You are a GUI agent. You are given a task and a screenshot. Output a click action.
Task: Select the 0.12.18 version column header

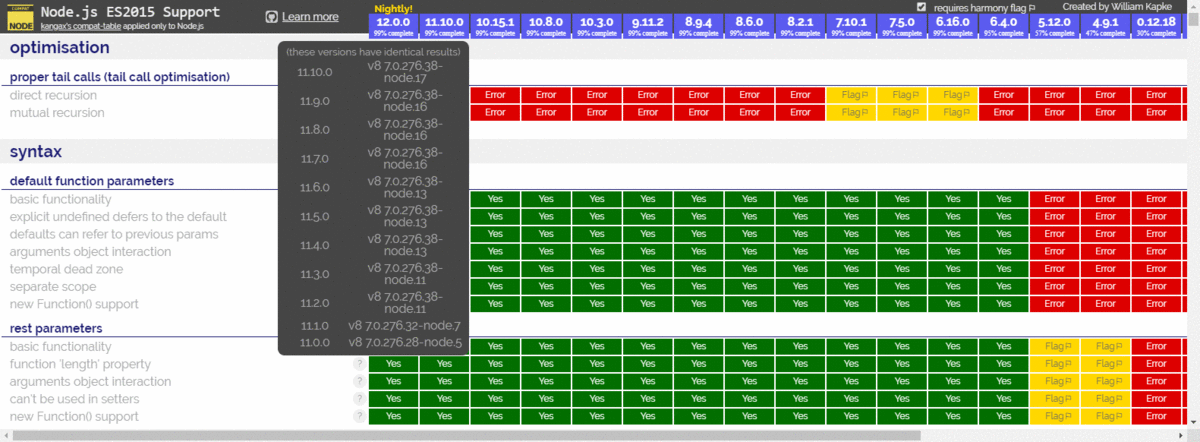tap(1156, 26)
